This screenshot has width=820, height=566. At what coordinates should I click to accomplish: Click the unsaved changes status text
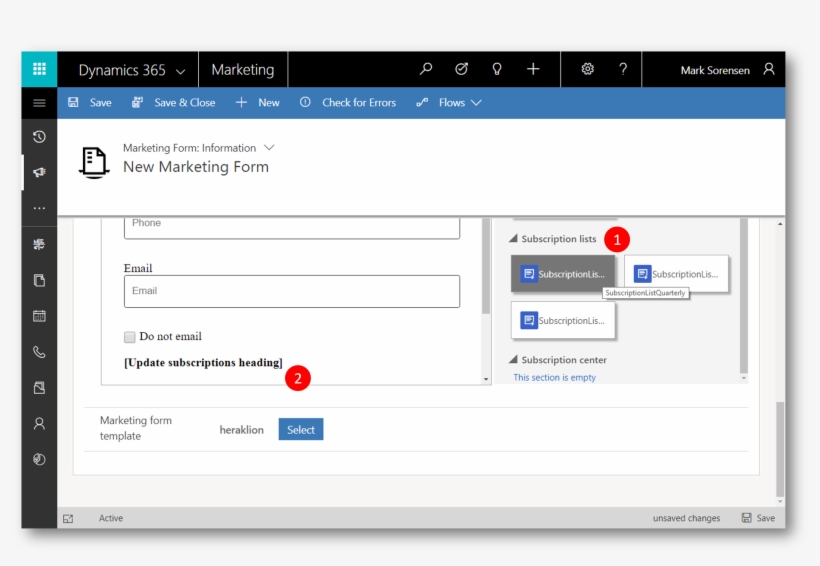(686, 518)
